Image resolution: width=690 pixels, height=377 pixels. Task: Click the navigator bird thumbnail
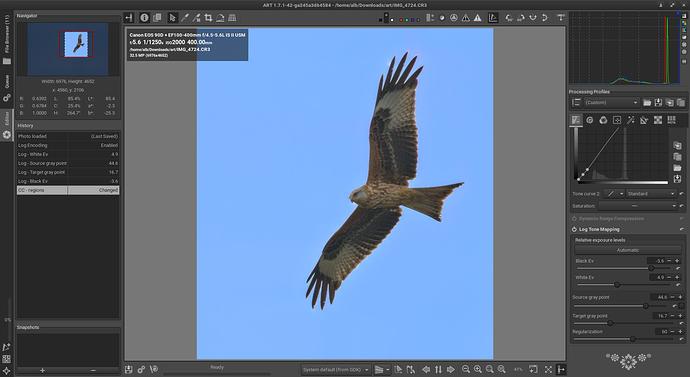tap(77, 44)
